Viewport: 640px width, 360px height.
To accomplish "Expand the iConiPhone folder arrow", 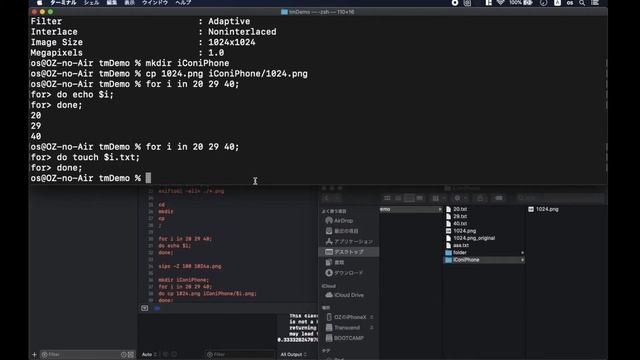I will coord(522,260).
